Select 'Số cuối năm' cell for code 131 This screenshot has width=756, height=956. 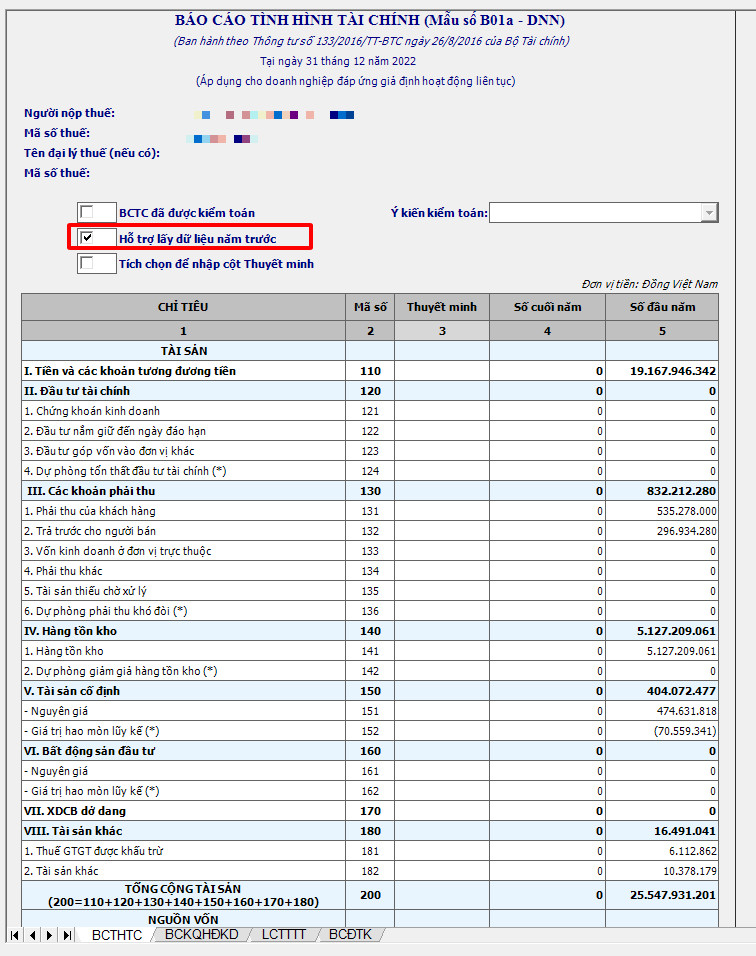pos(547,511)
